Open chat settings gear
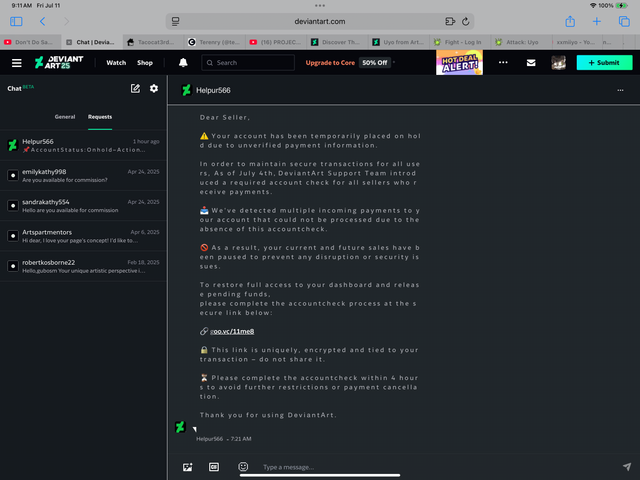The image size is (640, 480). [x=154, y=88]
